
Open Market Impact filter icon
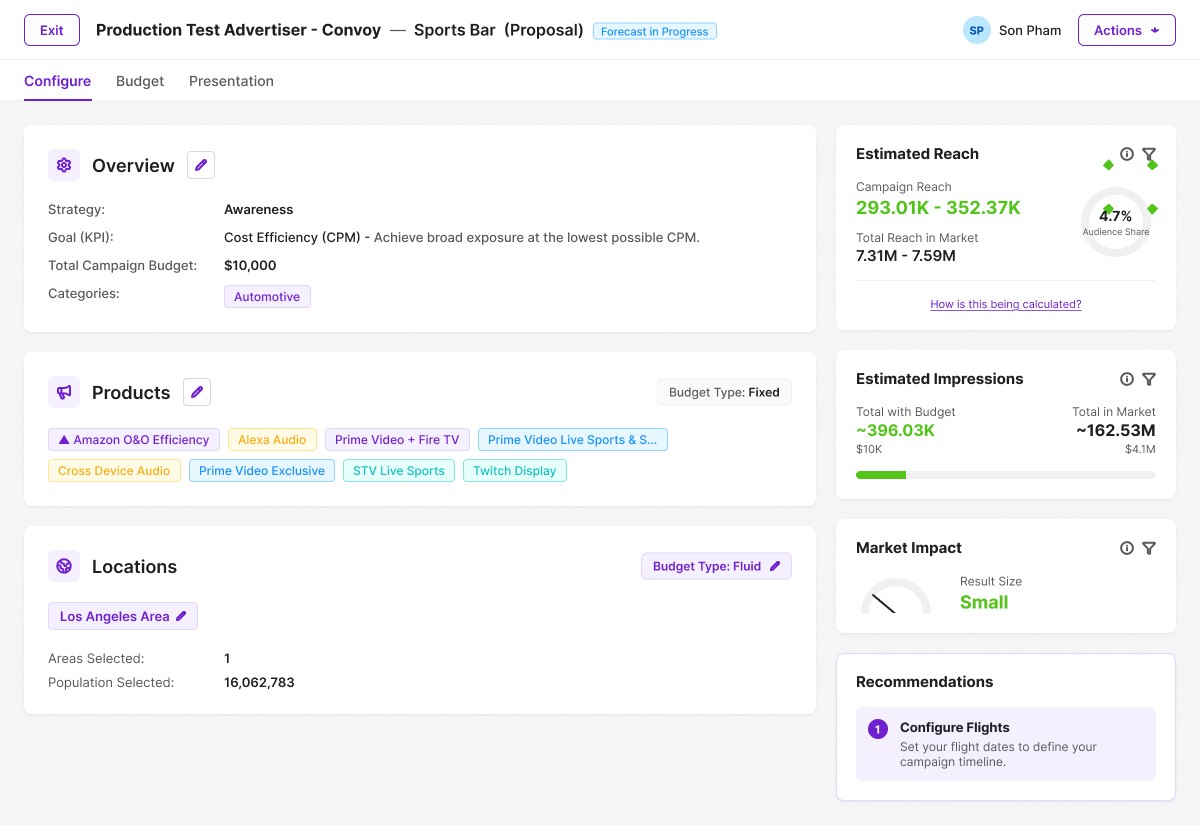pos(1149,548)
